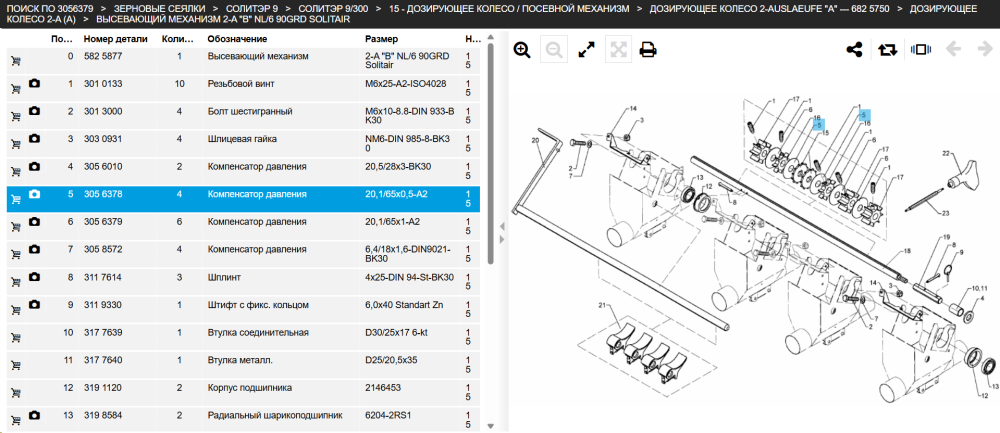The height and width of the screenshot is (433, 1000).
Task: Select the Шплинт 311 7614 row
Action: (x=244, y=283)
